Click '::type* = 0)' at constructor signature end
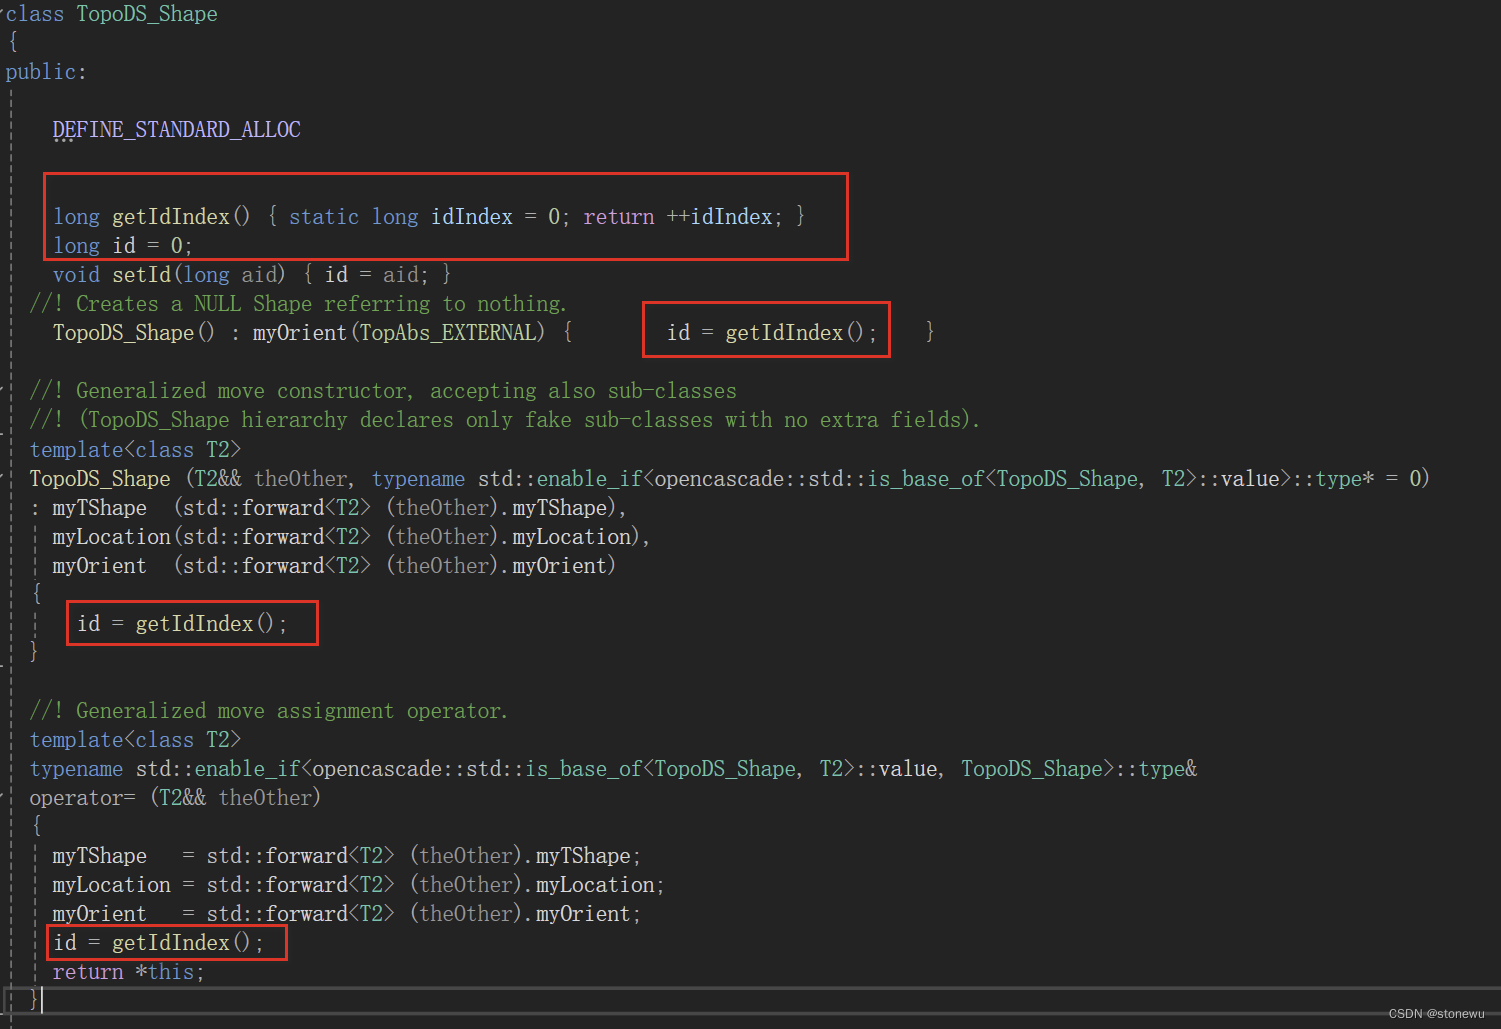Image resolution: width=1501 pixels, height=1029 pixels. tap(1363, 479)
